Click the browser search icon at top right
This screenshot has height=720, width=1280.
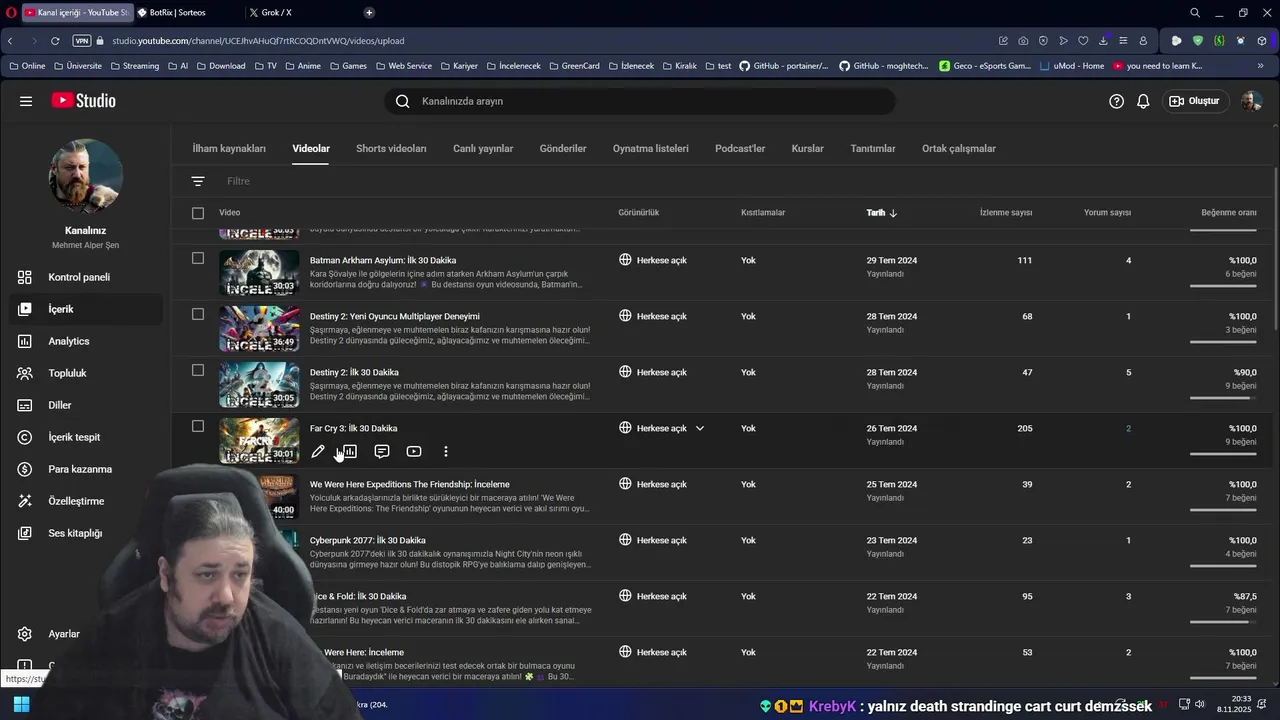coord(1195,13)
